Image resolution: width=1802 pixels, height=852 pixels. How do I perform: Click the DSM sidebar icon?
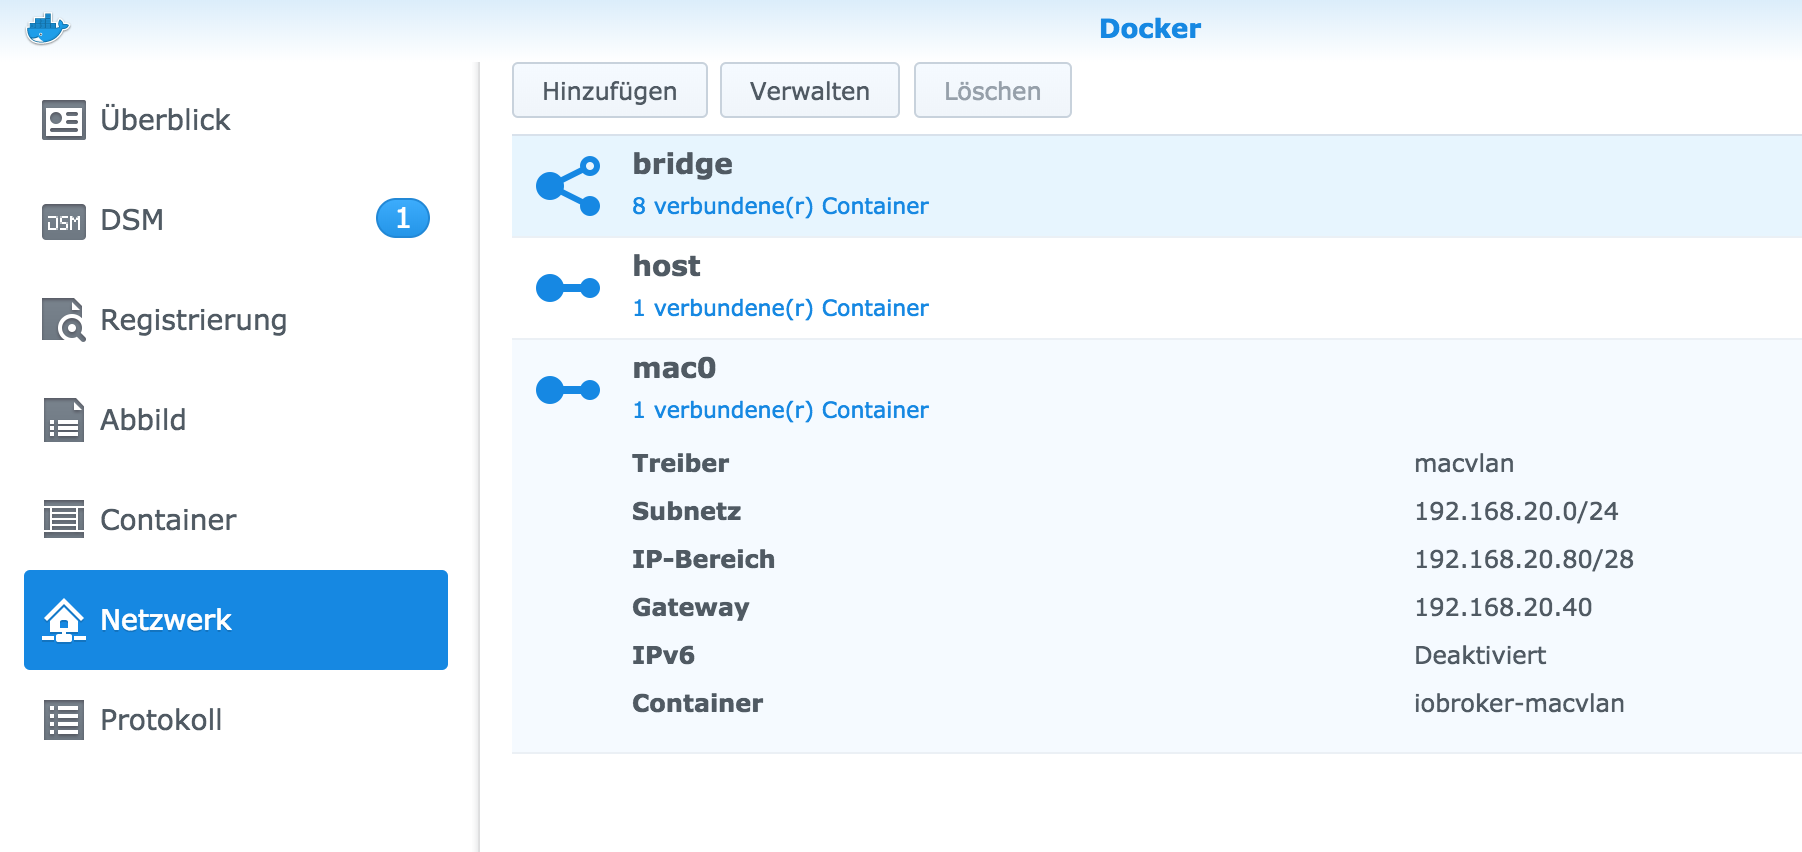click(64, 221)
